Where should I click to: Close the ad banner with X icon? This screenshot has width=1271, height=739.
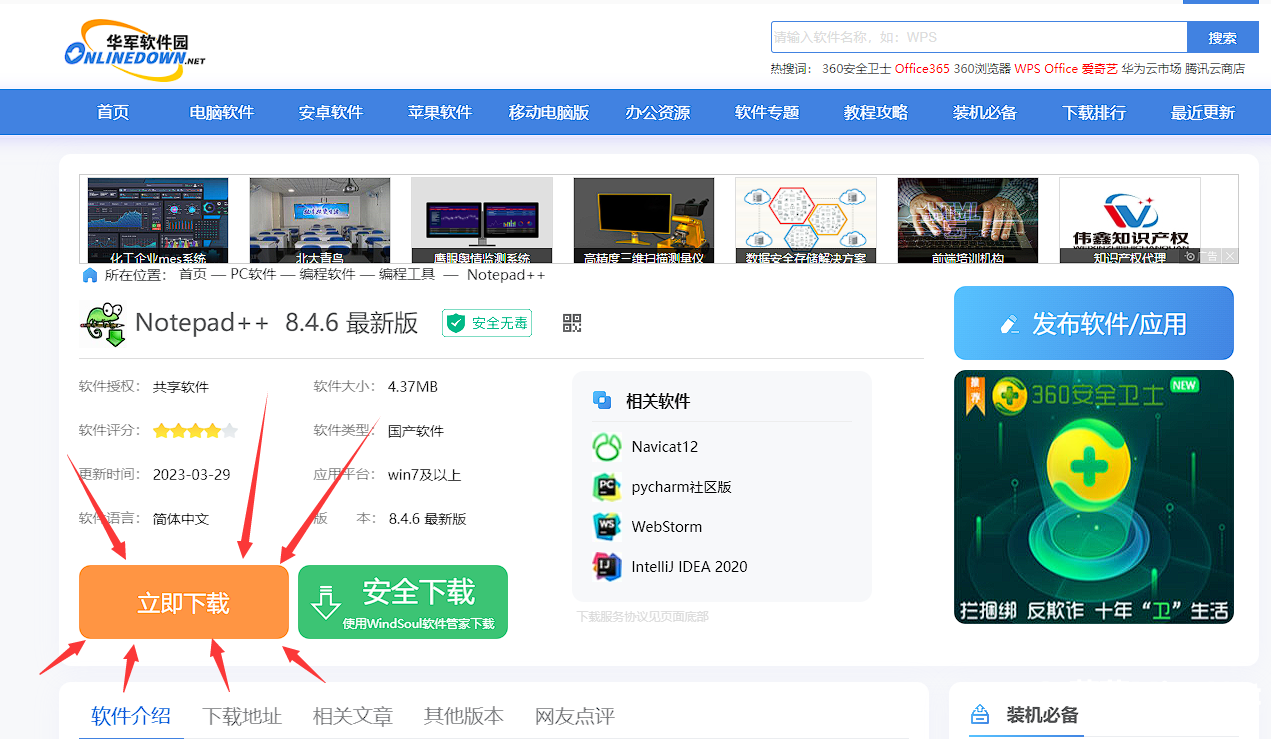(1229, 257)
